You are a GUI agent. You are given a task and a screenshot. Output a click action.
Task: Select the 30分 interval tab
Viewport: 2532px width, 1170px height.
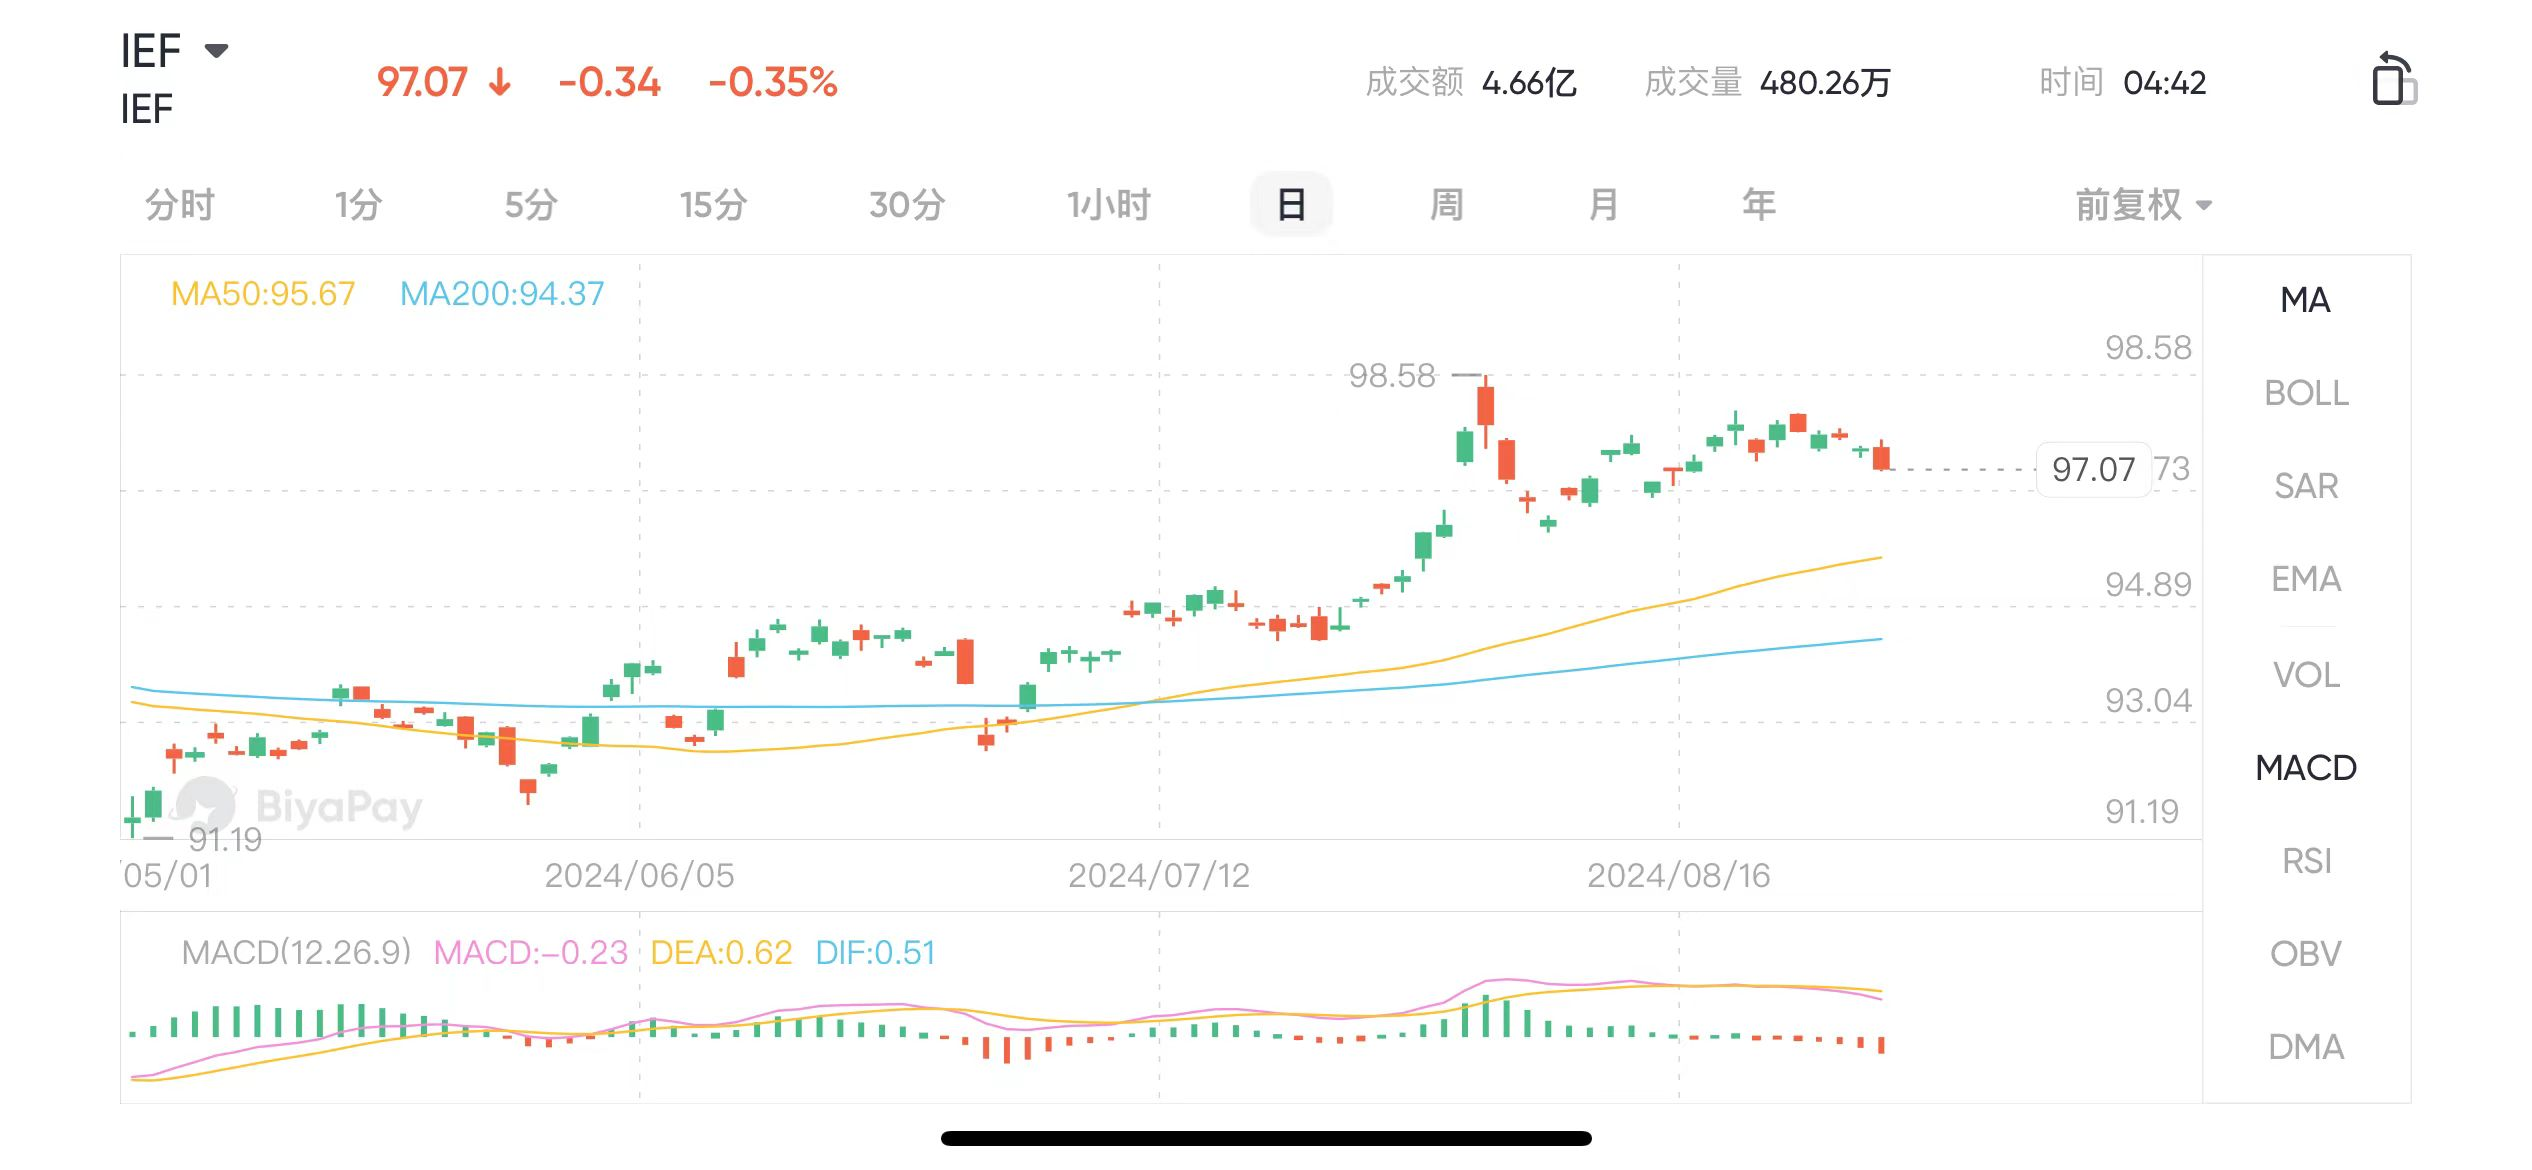907,205
